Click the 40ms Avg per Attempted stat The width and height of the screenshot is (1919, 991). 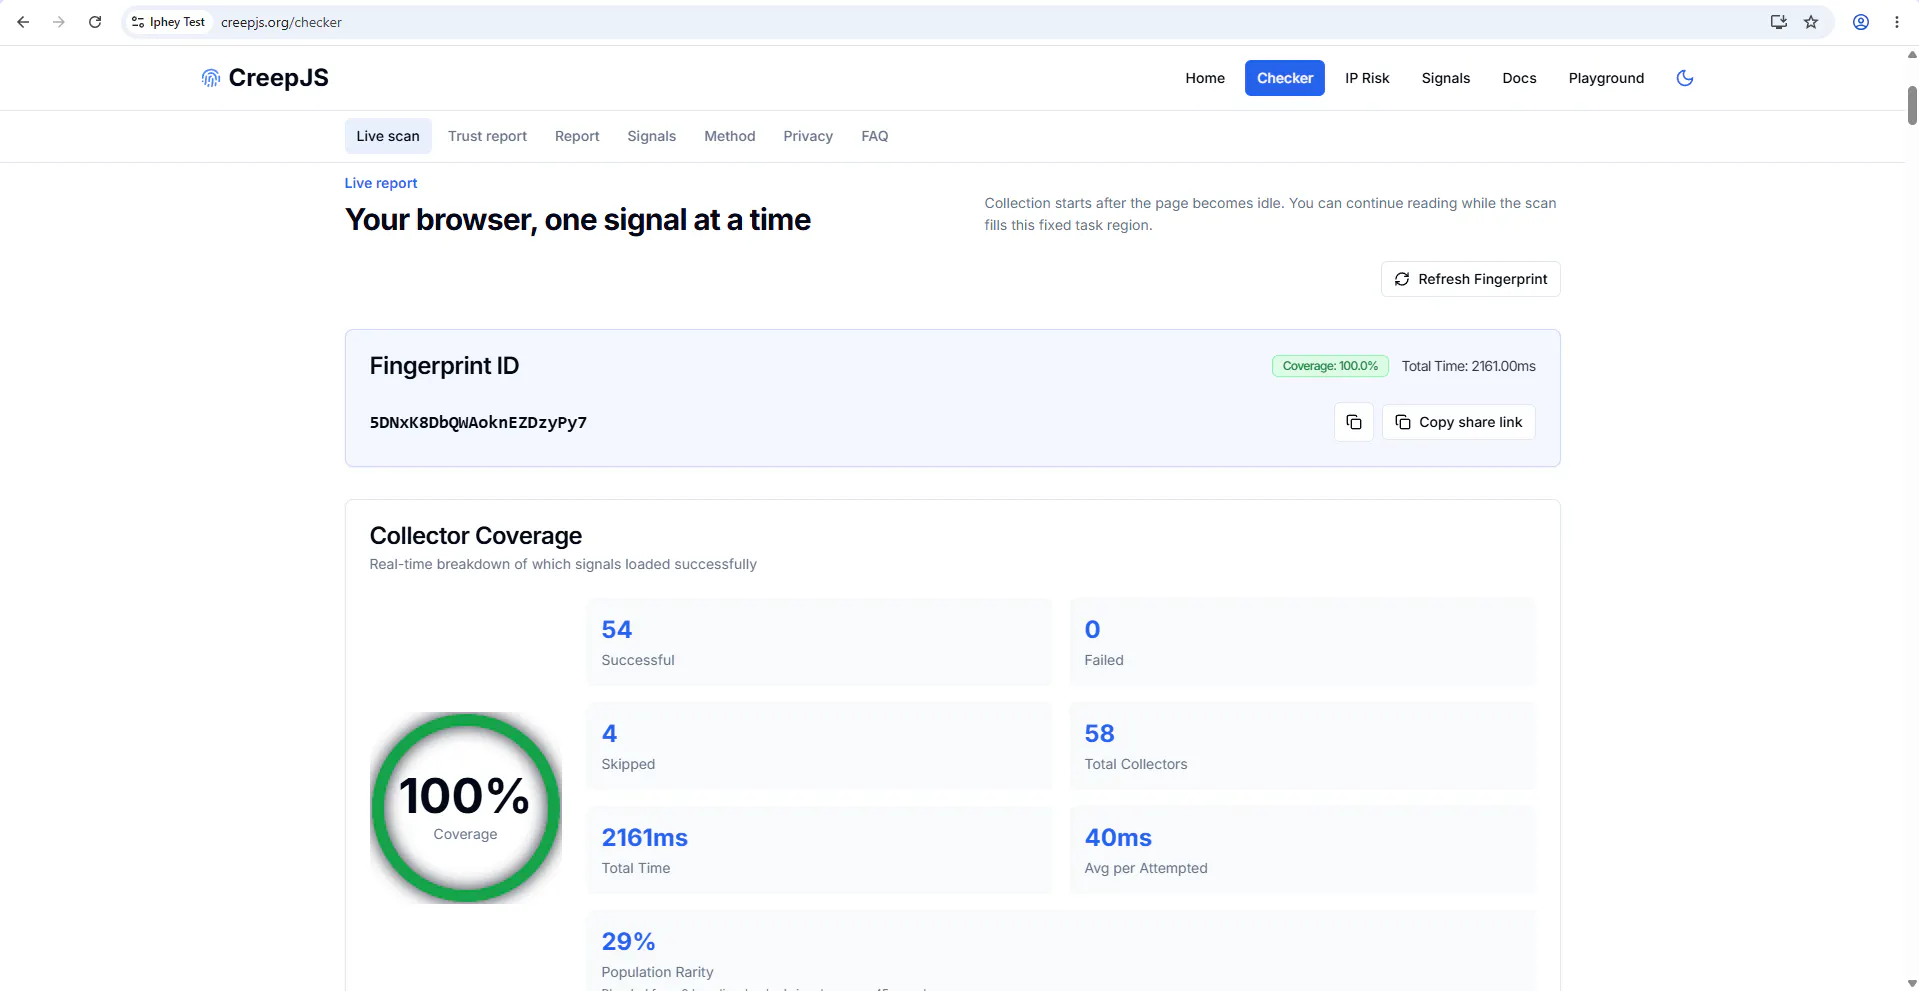point(1302,850)
